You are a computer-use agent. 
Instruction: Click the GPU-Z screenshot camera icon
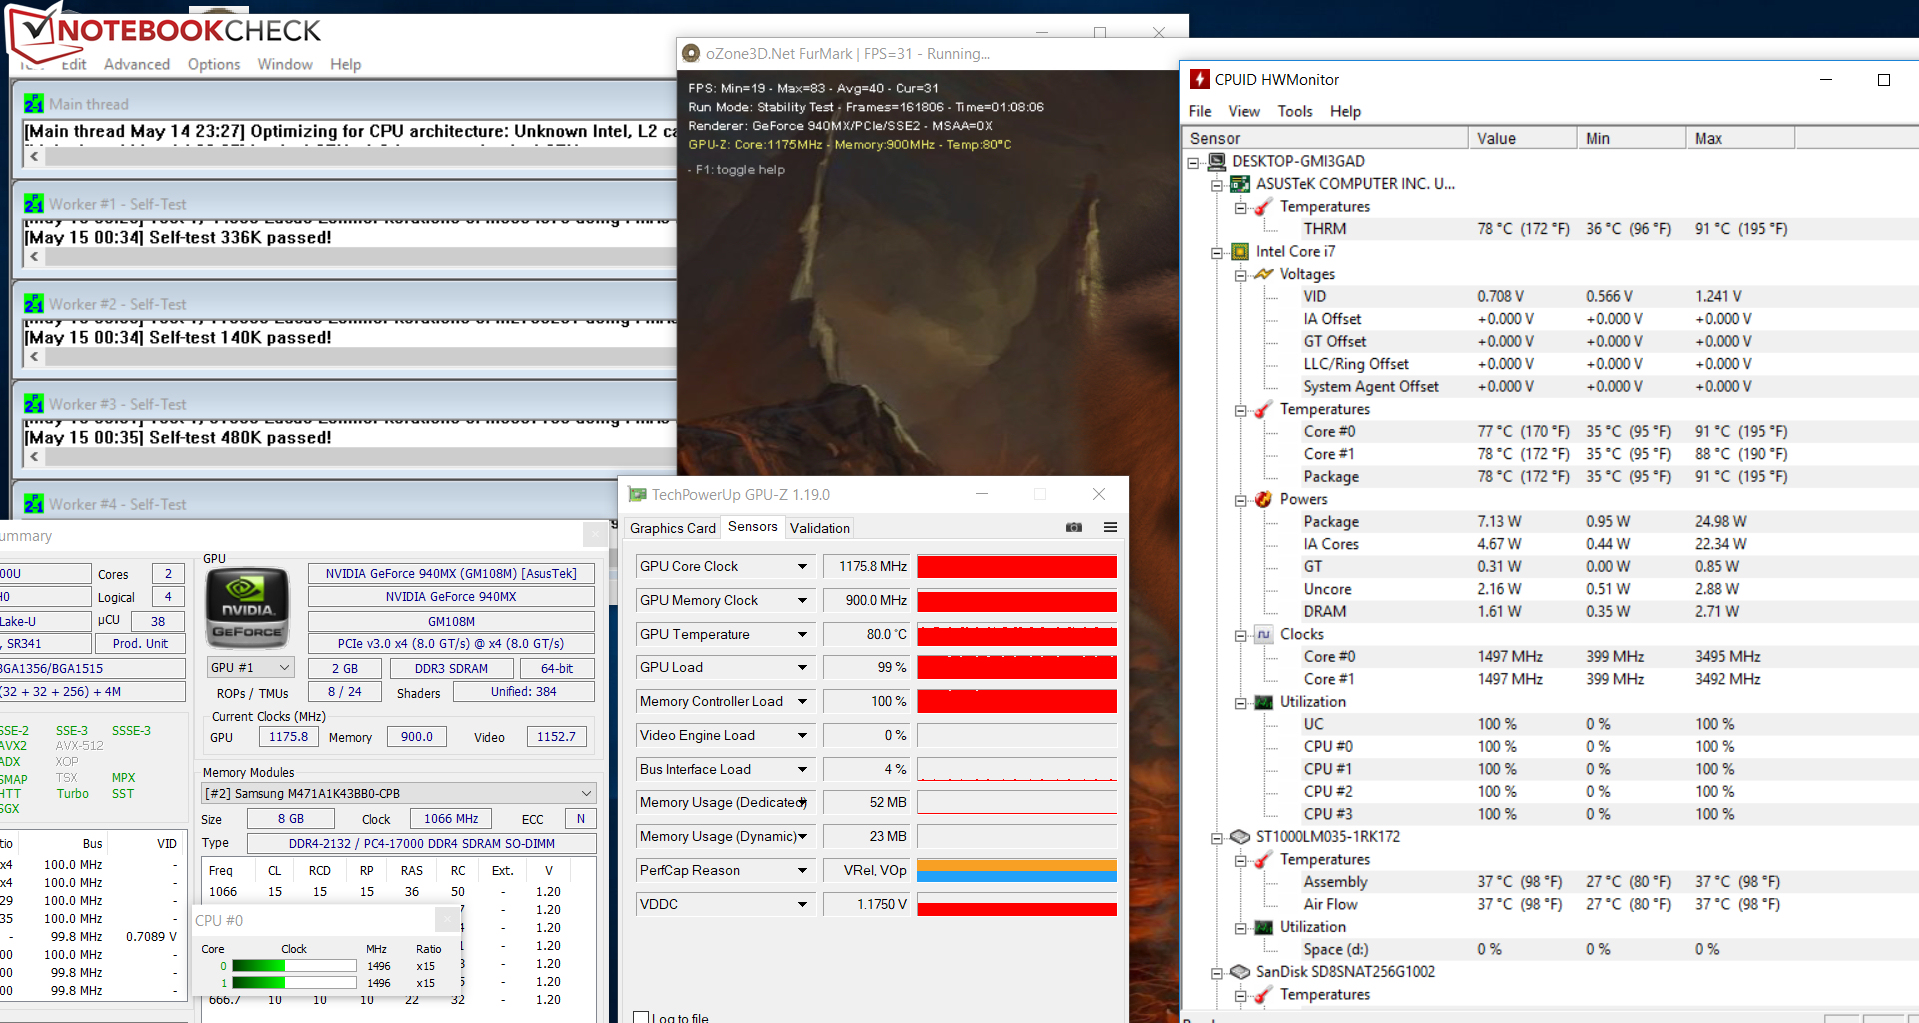[x=1074, y=527]
